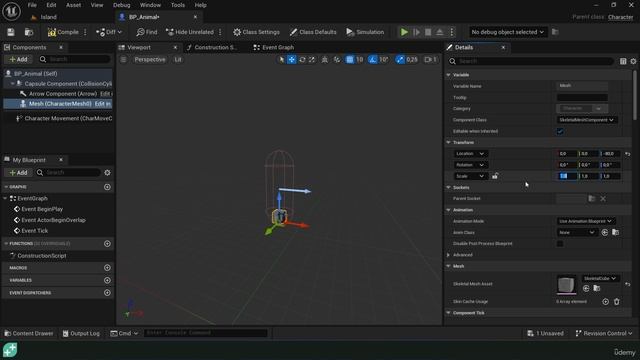Open the Asset menu

[73, 5]
